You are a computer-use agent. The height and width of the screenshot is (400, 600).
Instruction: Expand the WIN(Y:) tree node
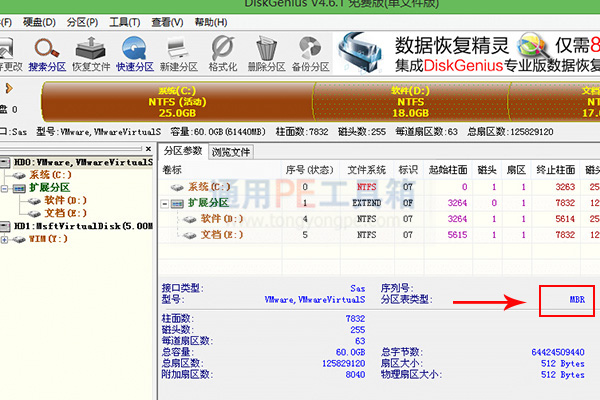click(4, 240)
